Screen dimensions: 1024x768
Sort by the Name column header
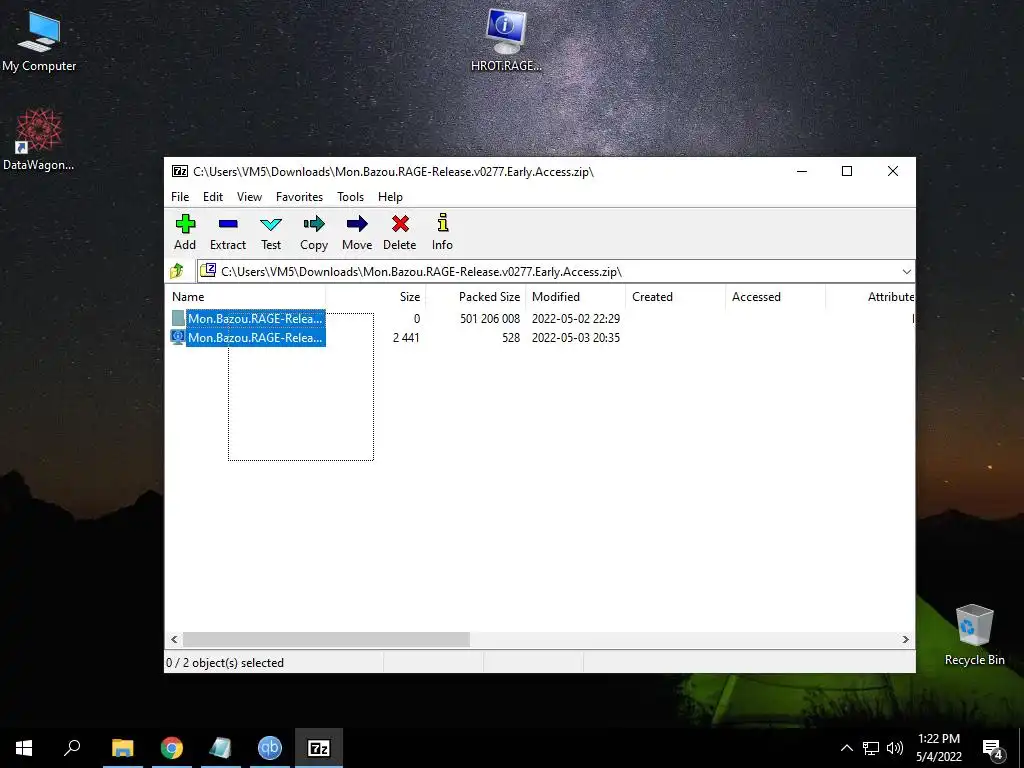coord(246,296)
